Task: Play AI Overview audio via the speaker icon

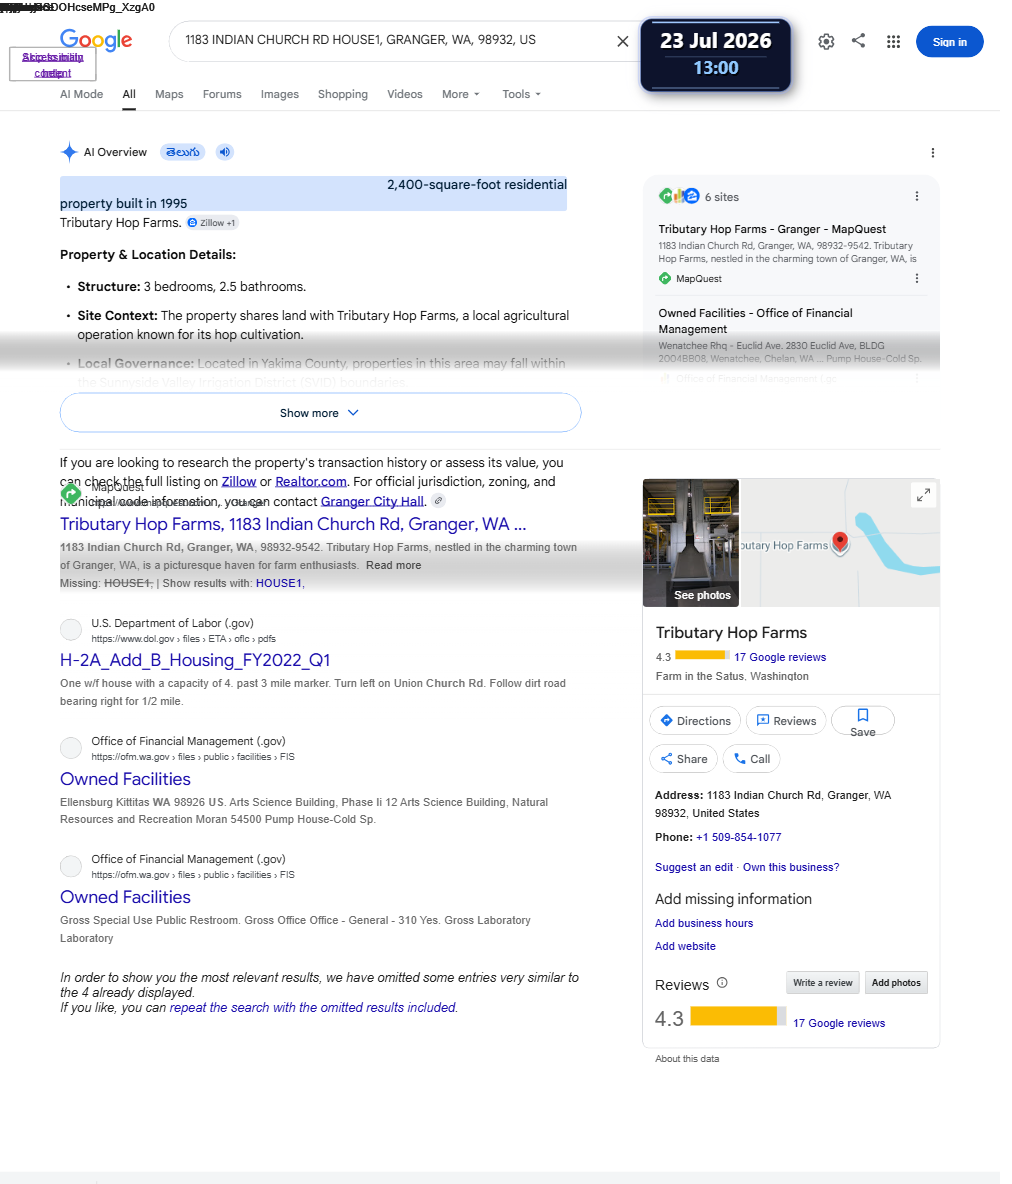Action: pyautogui.click(x=224, y=152)
